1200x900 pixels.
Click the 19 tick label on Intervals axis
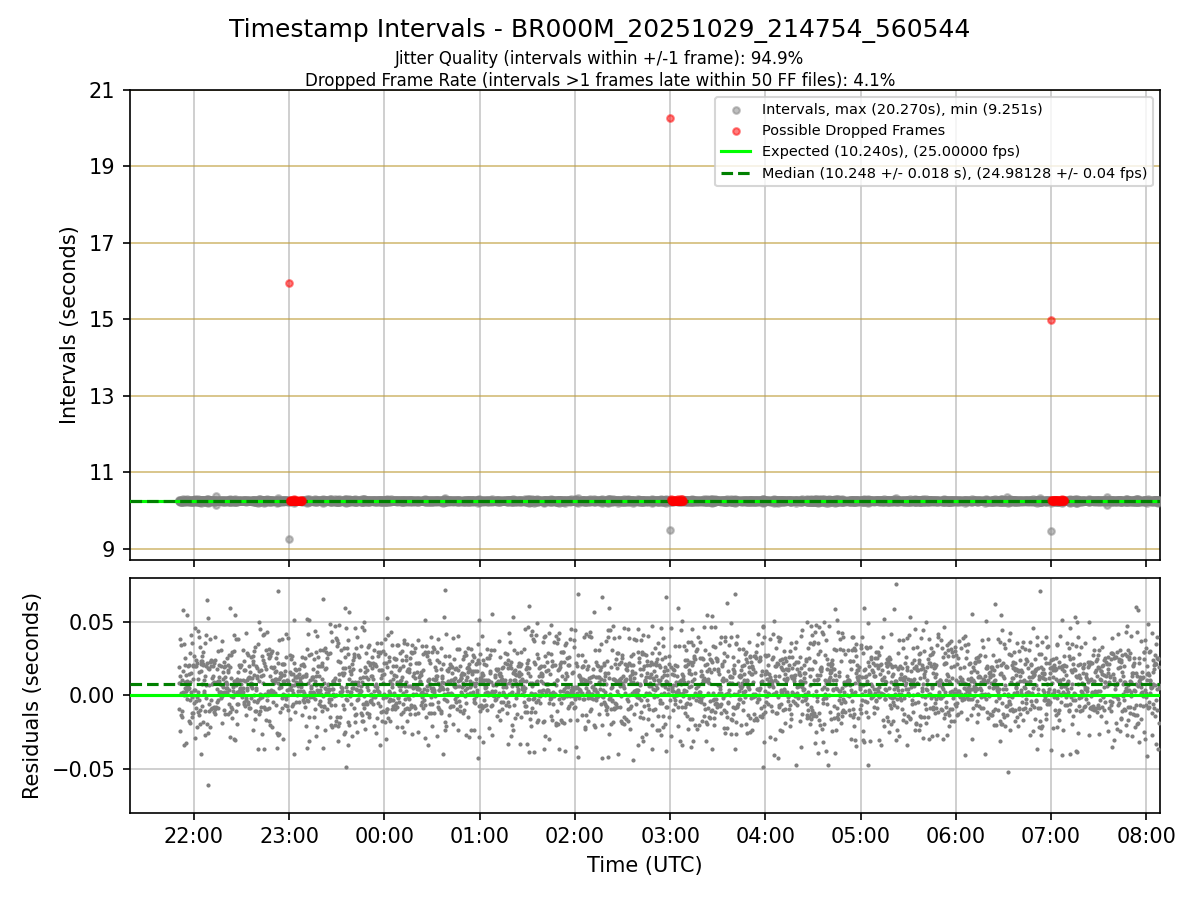click(x=101, y=167)
